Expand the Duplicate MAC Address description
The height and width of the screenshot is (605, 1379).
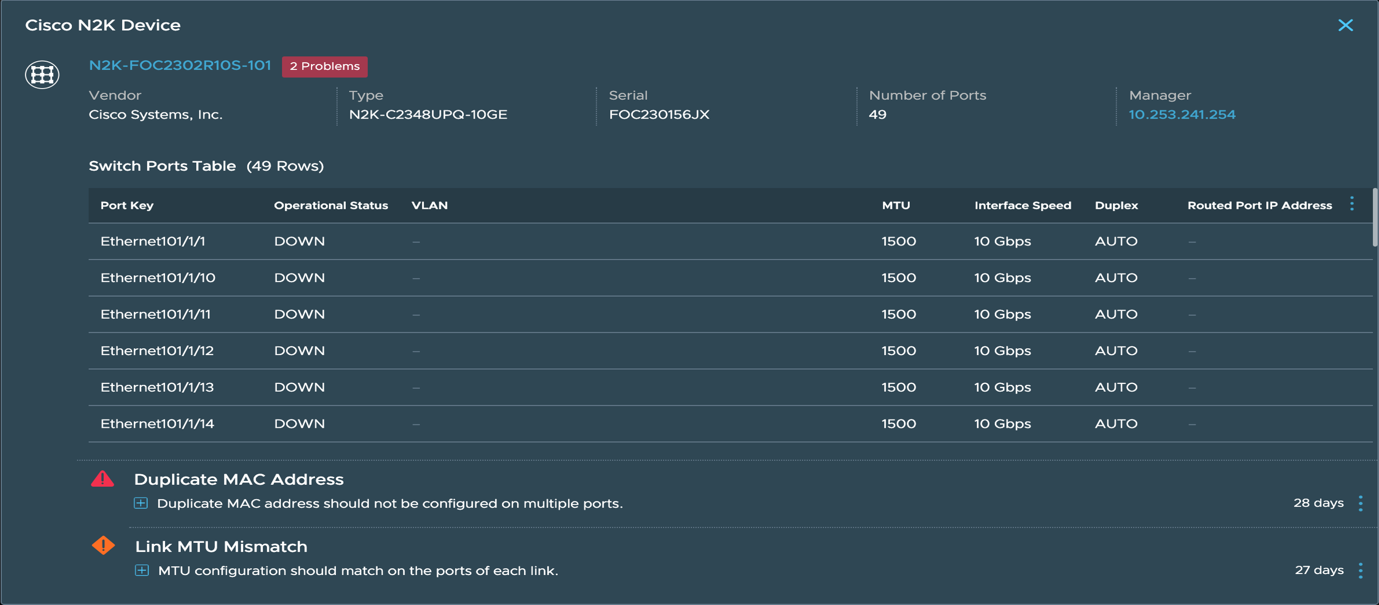pyautogui.click(x=141, y=503)
